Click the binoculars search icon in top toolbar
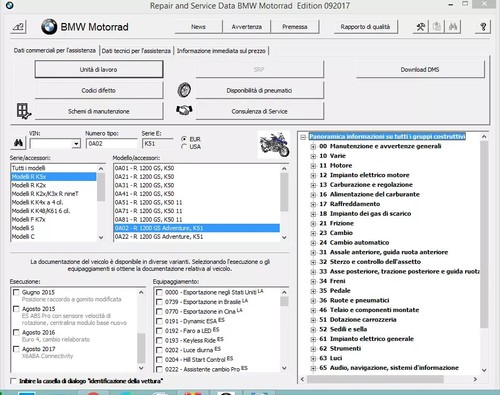The image size is (500, 395). (x=453, y=27)
